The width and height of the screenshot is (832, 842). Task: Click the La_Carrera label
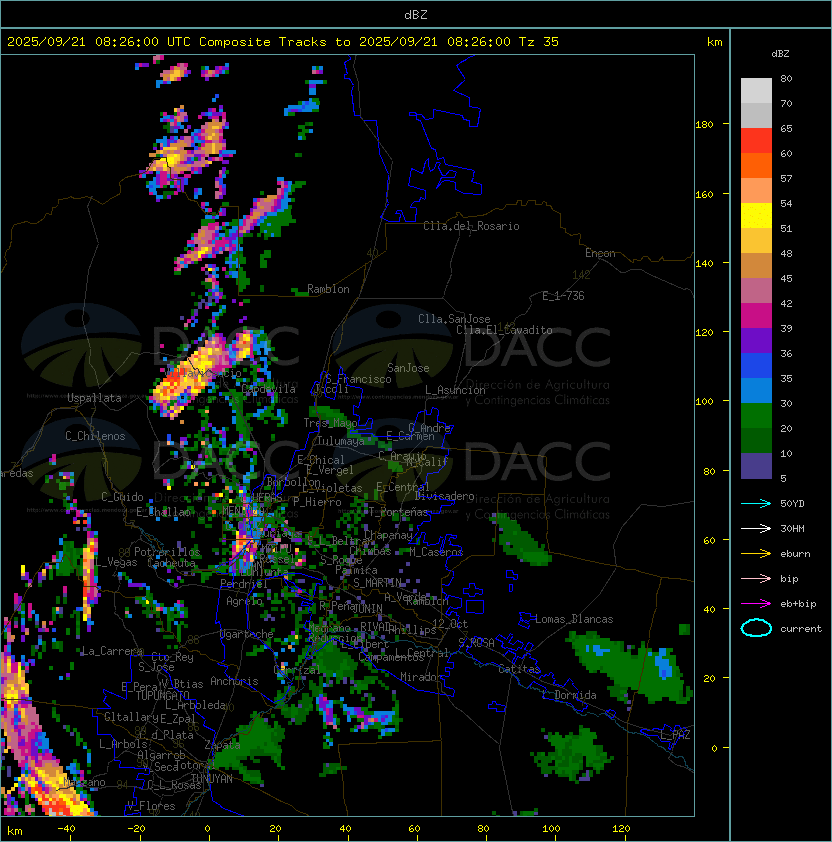point(112,651)
